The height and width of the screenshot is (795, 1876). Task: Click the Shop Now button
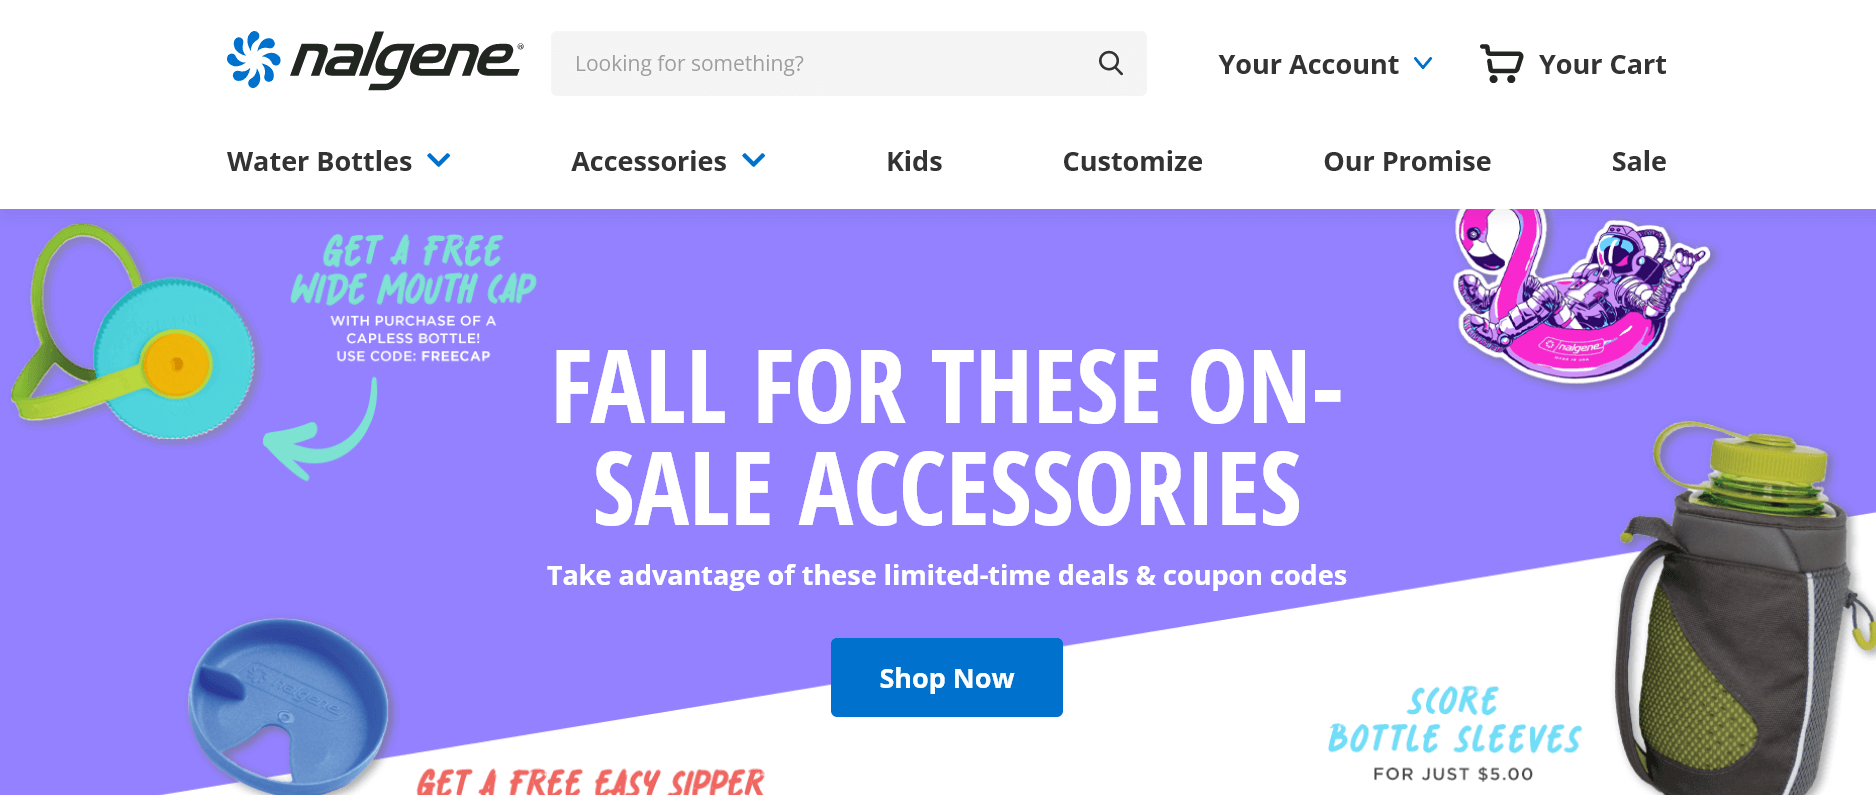tap(946, 677)
